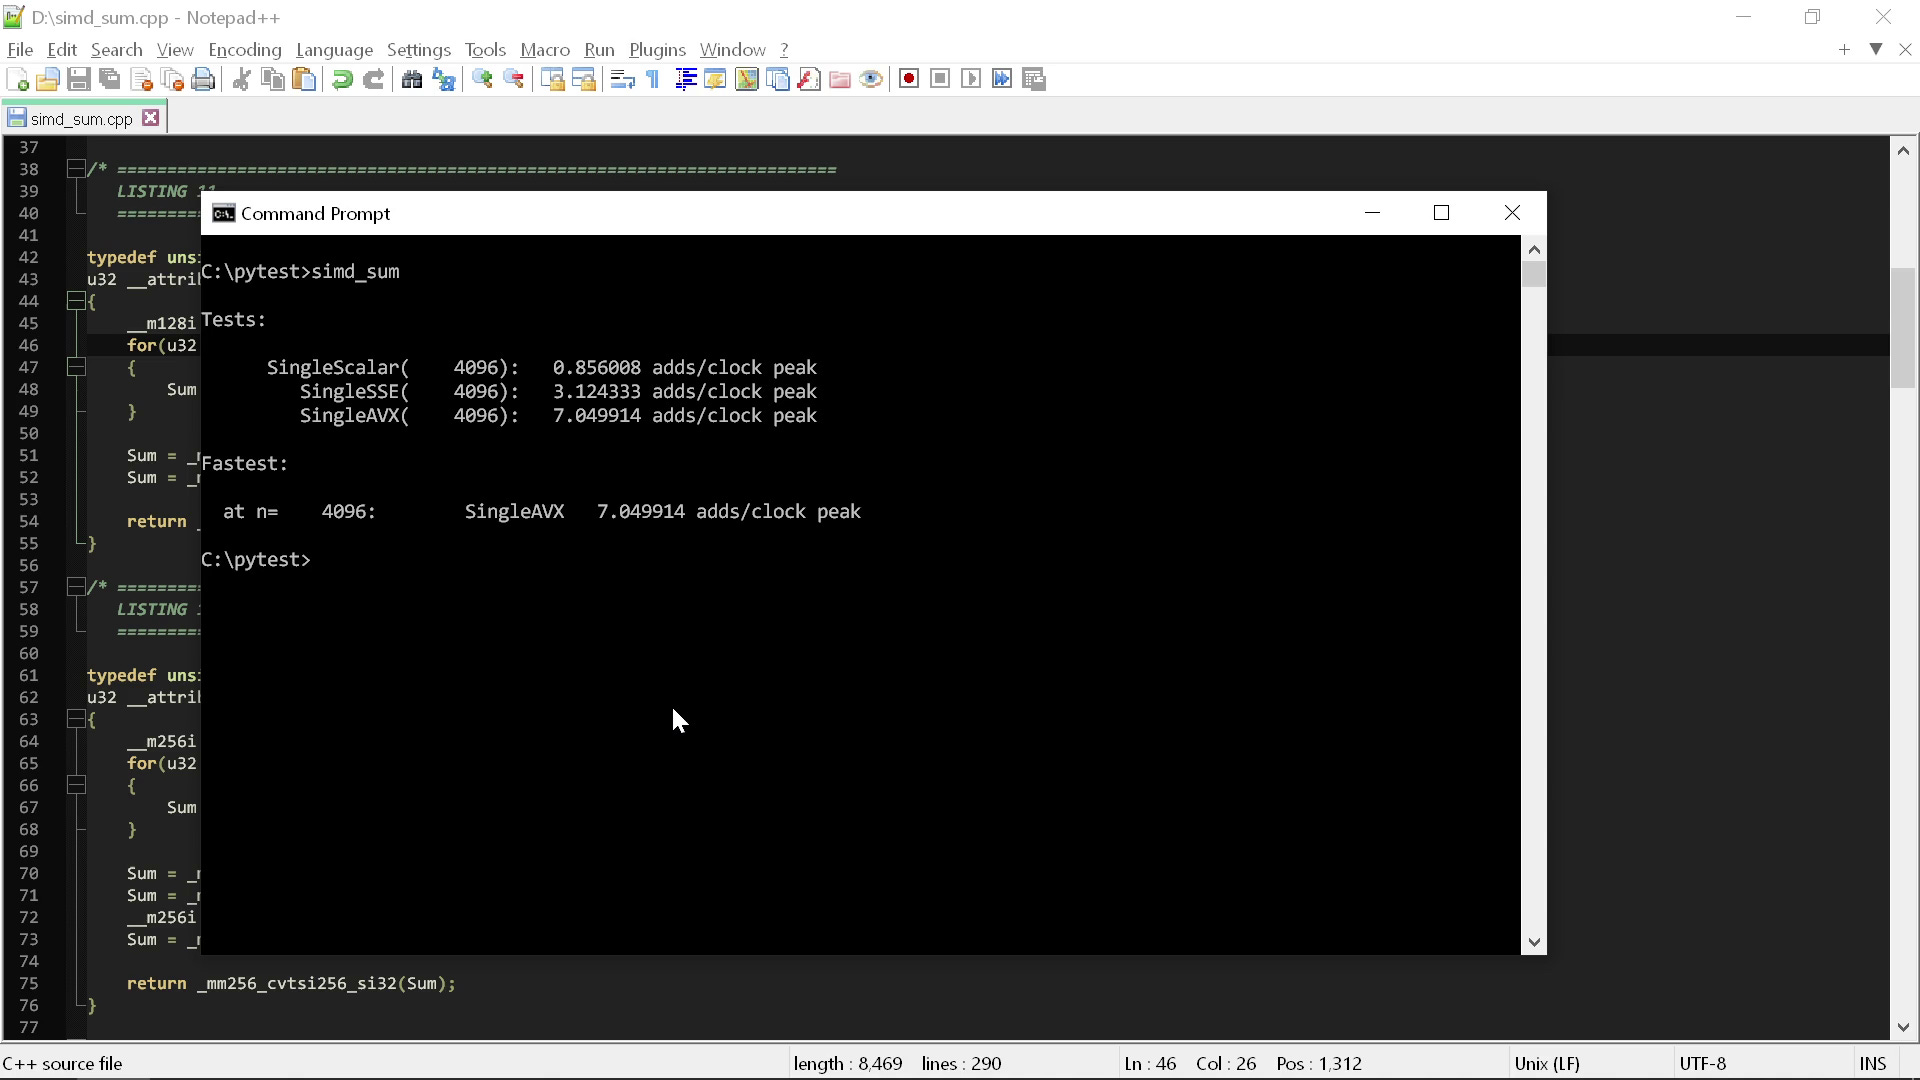Open the Document Map panel

[x=747, y=79]
